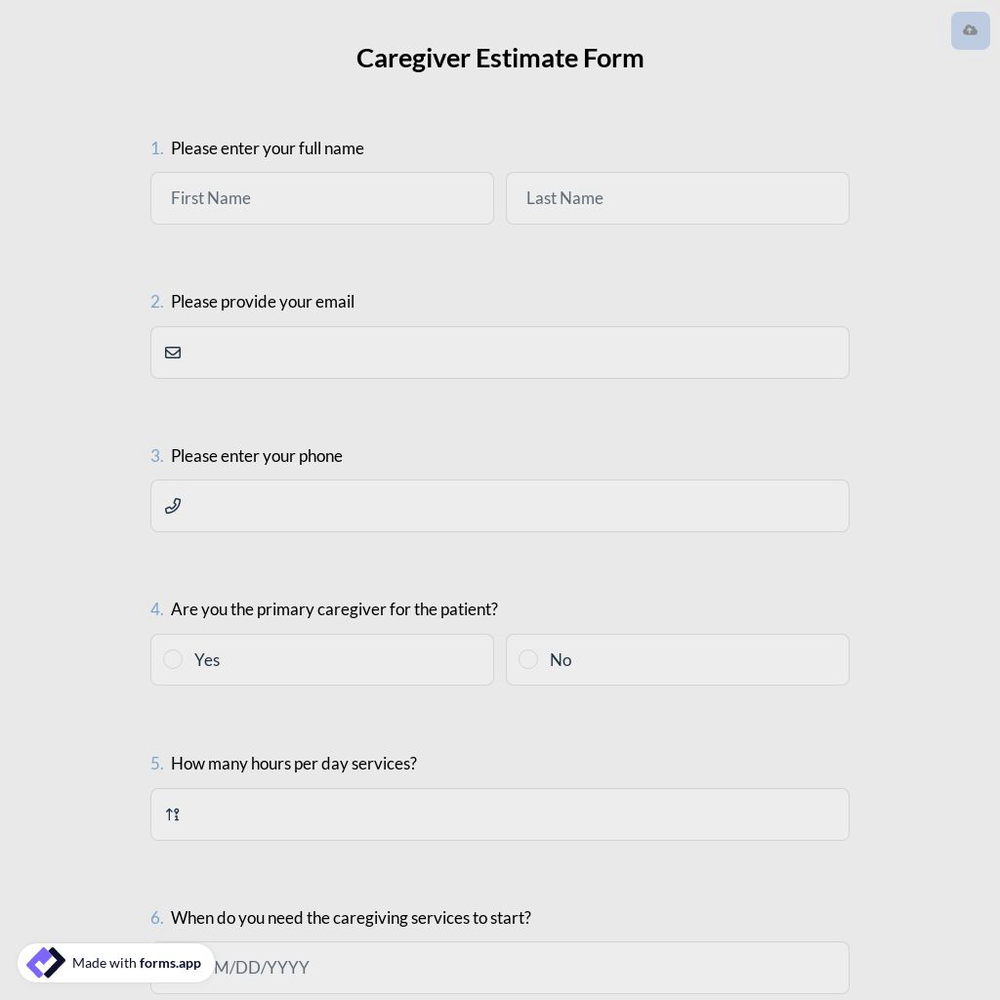This screenshot has height=1000, width=1000.
Task: Click the numeric selector icon in the hours field
Action: (172, 814)
